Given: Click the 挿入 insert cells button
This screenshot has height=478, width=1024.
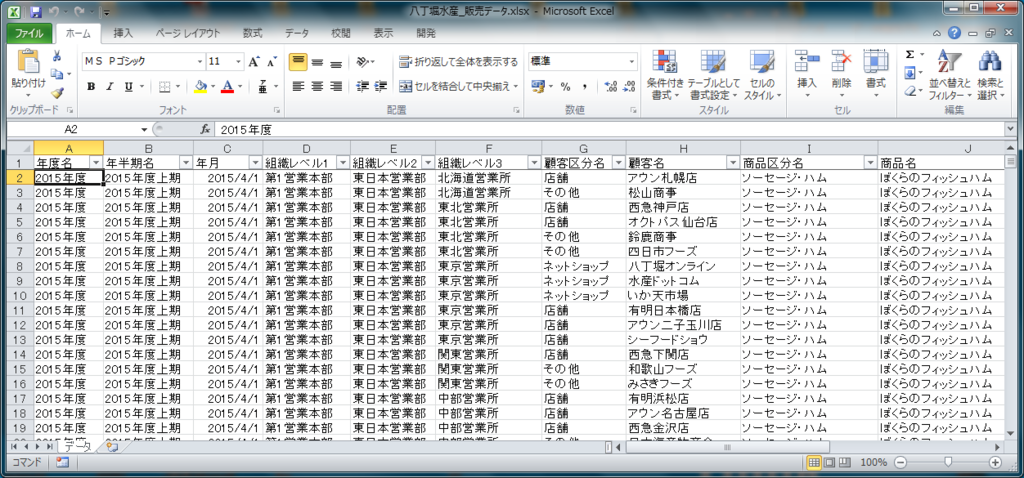Looking at the screenshot, I should pos(807,75).
